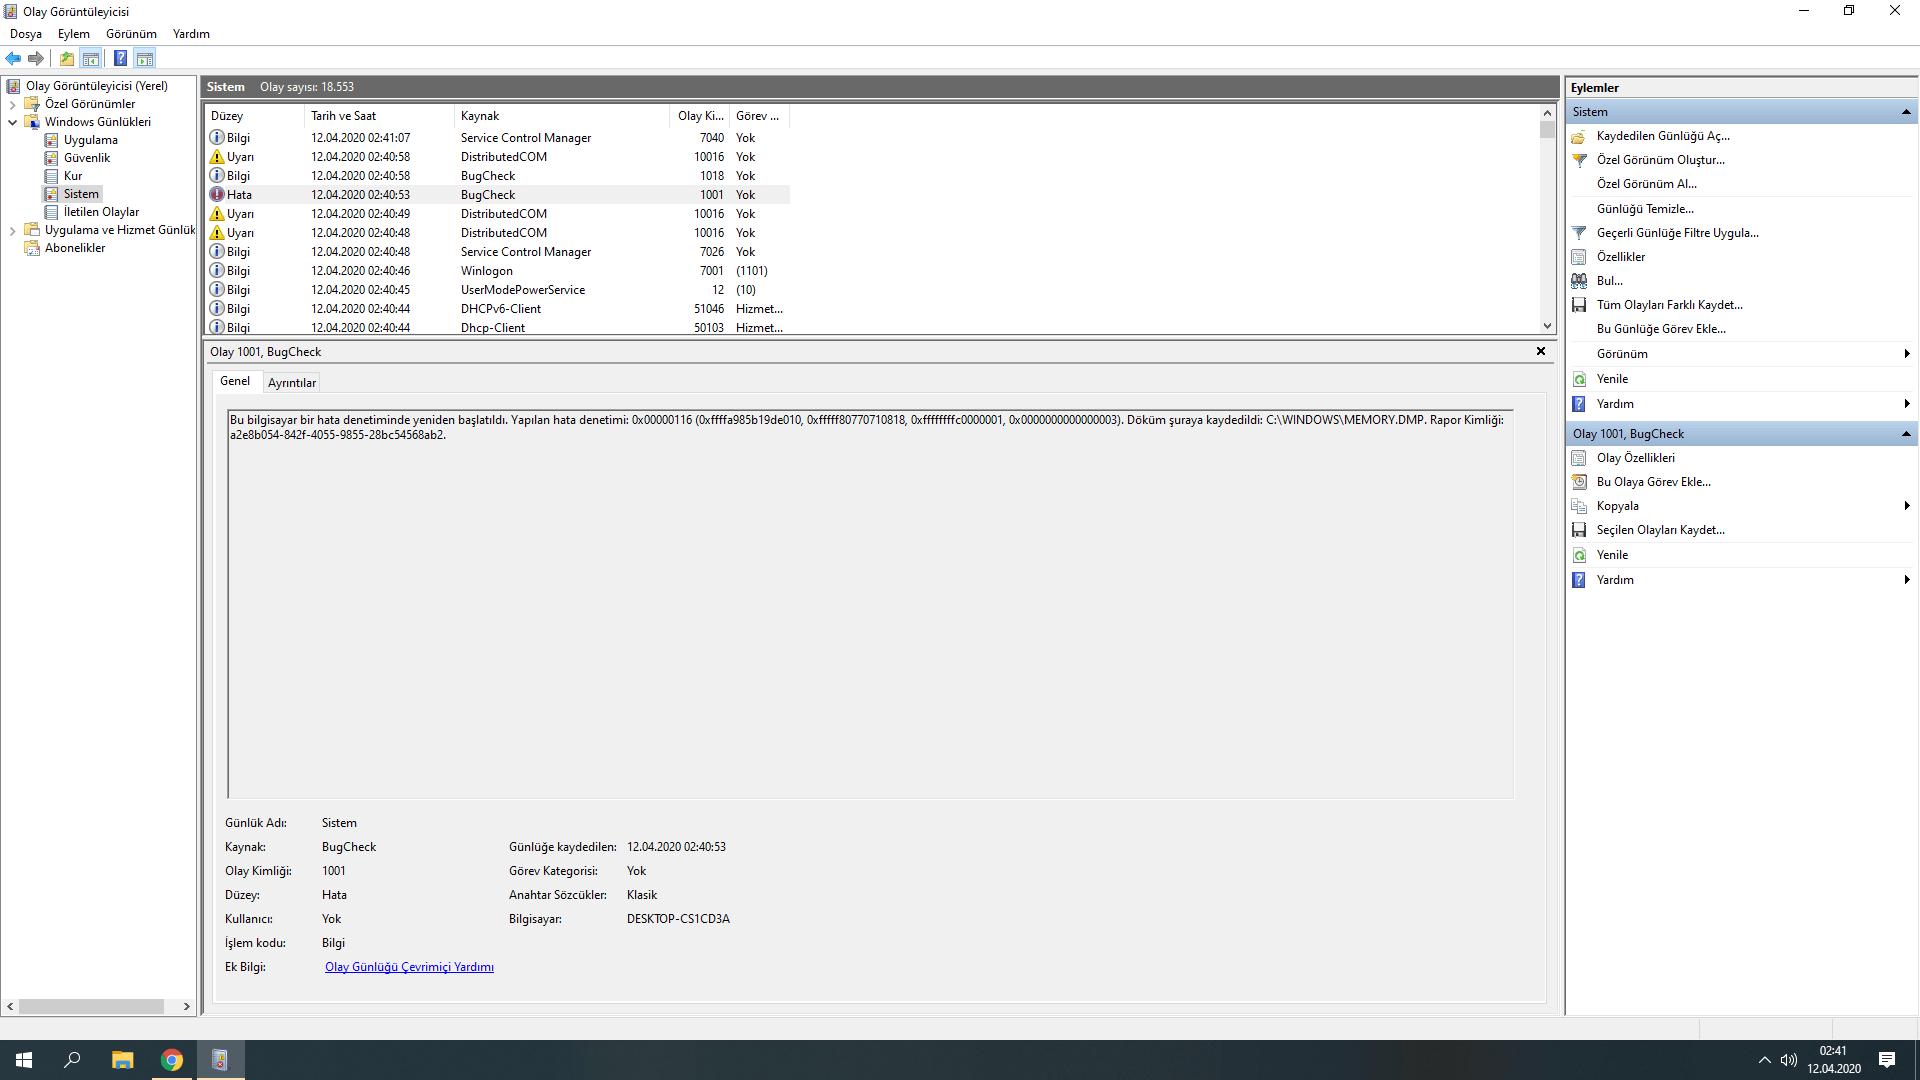Screen dimensions: 1920x1080
Task: Open Olay Günlüğü Çevrimiçi Yardımı link
Action: pyautogui.click(x=409, y=967)
